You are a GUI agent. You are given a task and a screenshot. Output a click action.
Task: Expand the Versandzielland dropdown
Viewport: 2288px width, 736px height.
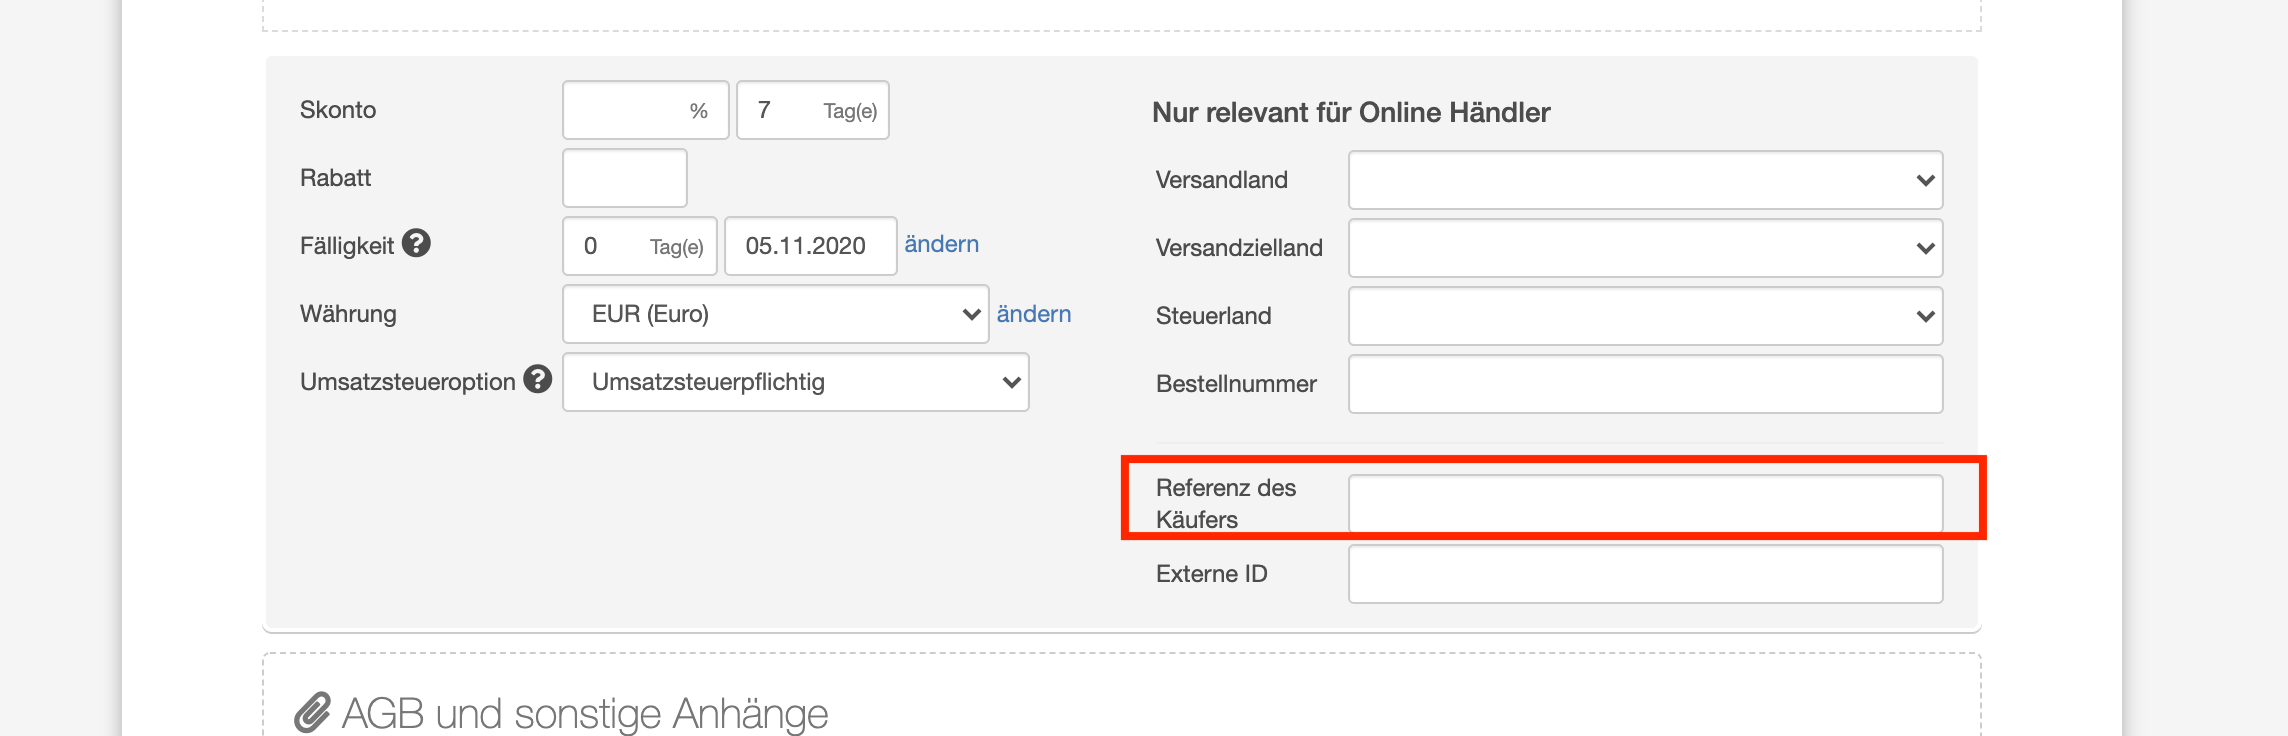point(1645,248)
